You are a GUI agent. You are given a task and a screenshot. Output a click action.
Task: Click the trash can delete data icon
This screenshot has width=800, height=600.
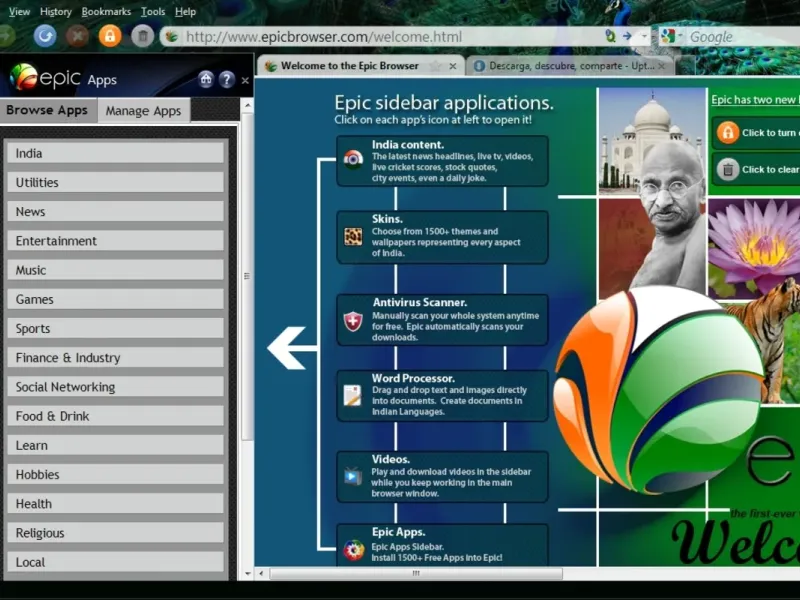click(x=143, y=36)
